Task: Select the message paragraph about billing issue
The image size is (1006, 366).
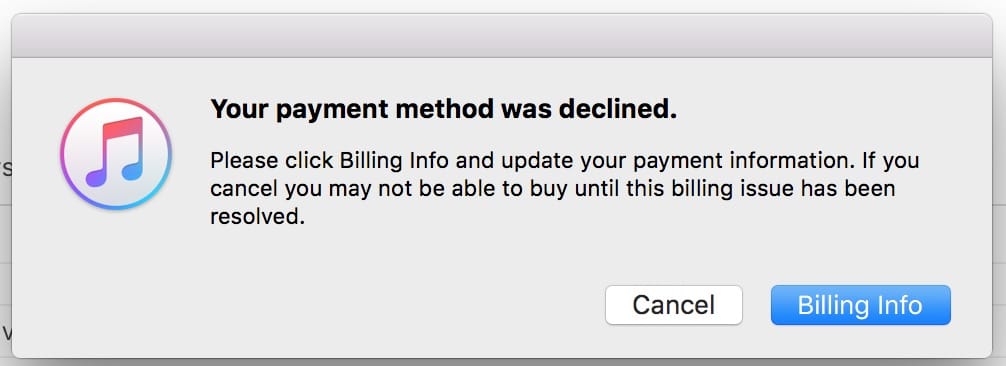Action: [x=565, y=188]
